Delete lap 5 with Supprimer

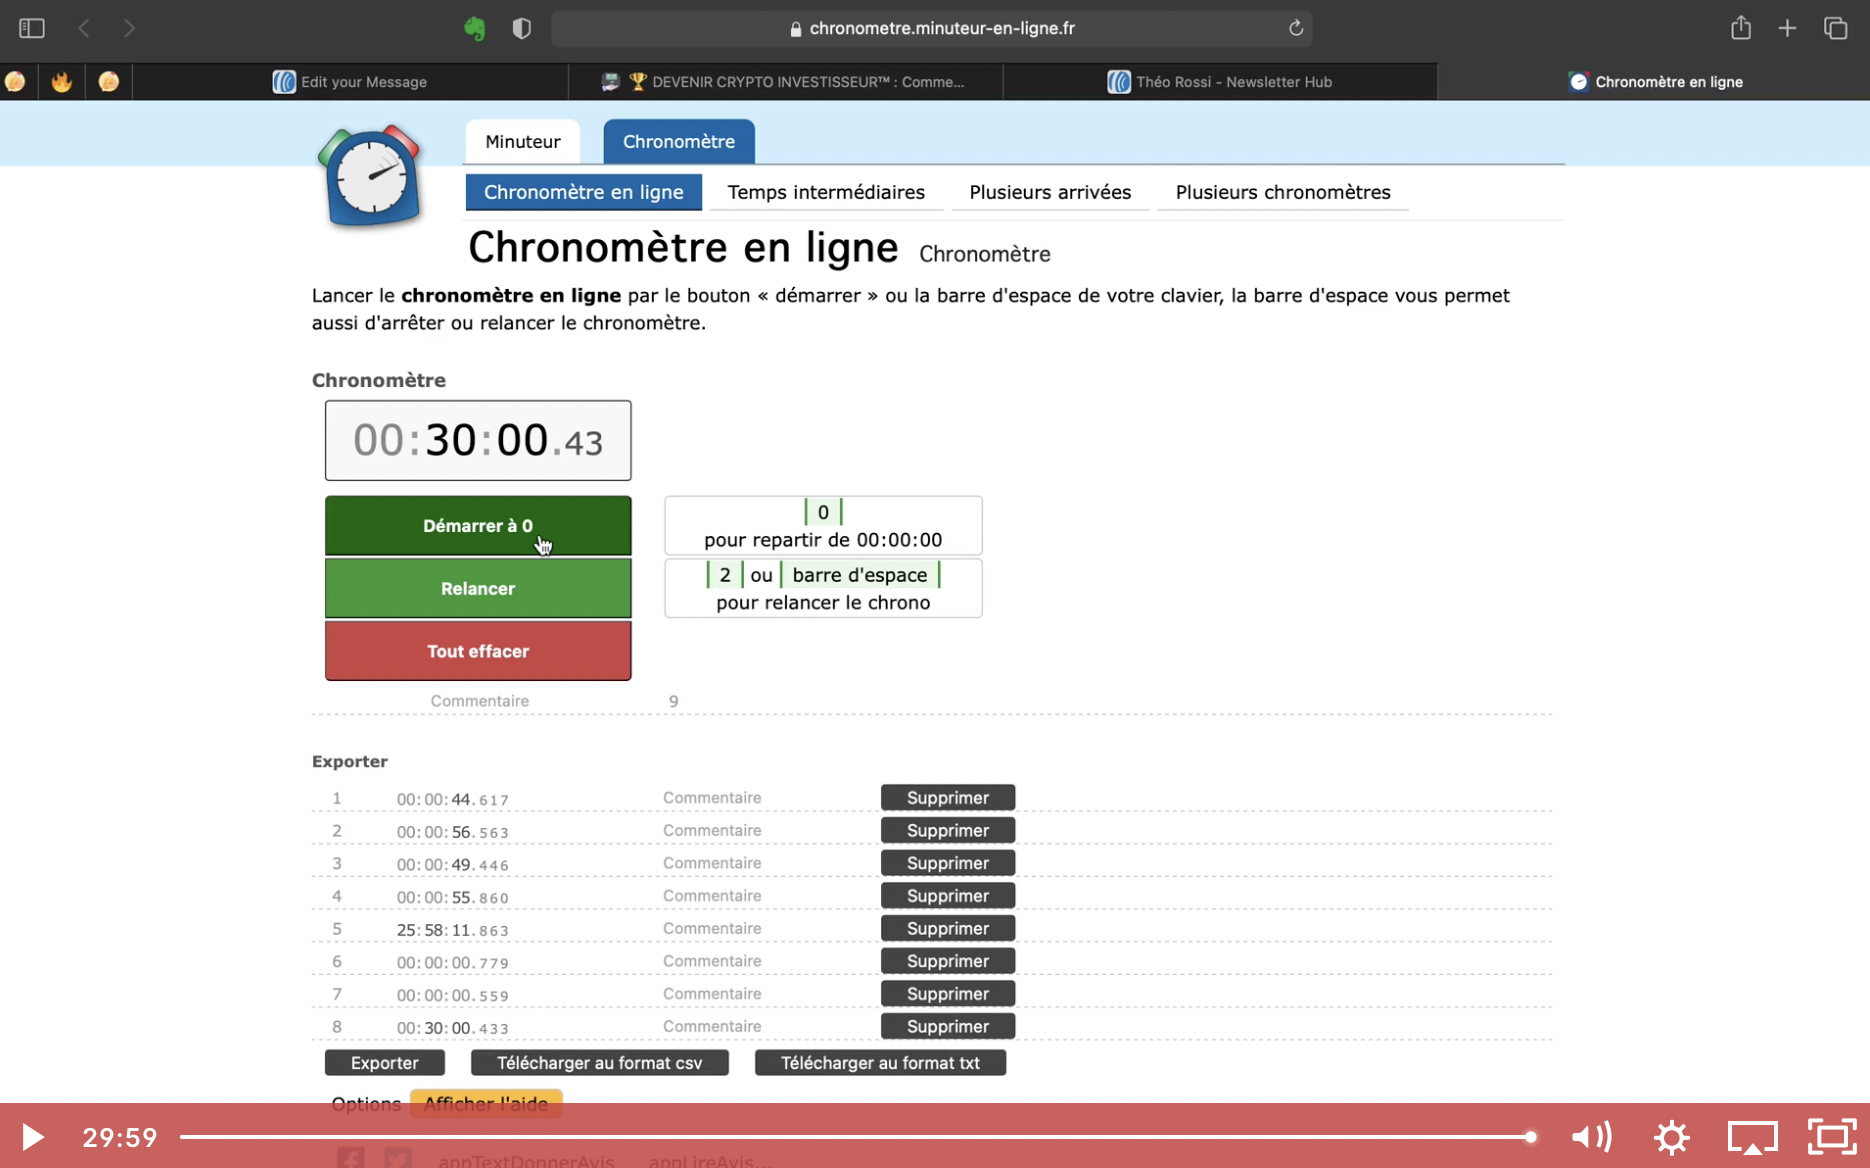[947, 928]
